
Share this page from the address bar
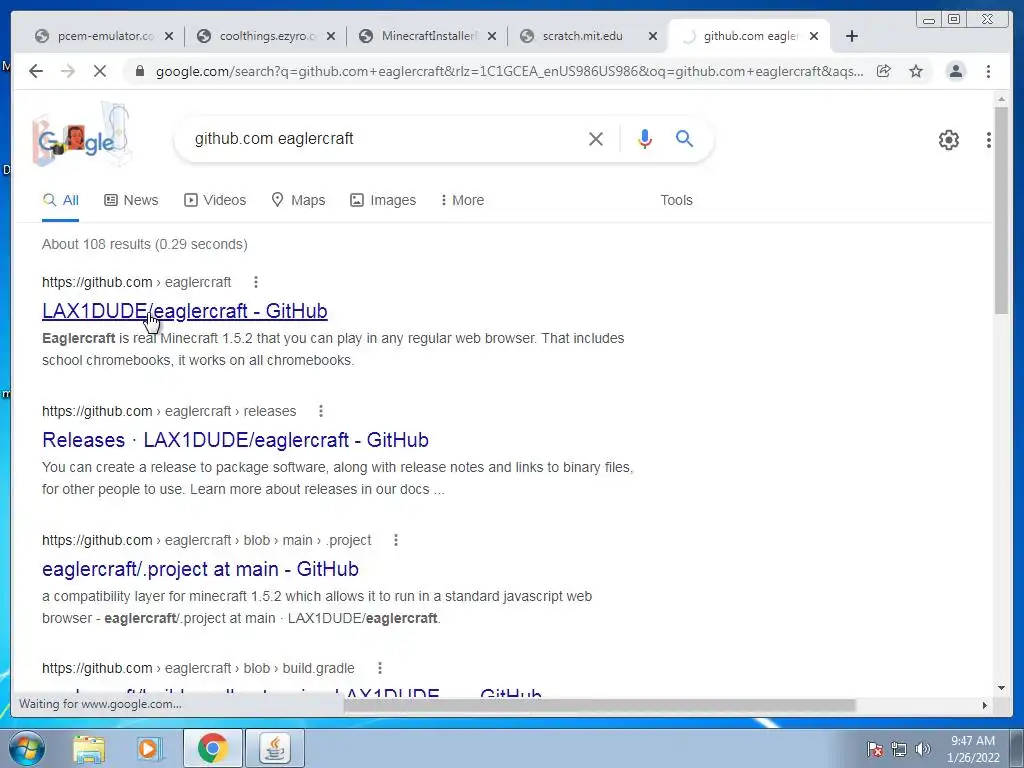[884, 71]
